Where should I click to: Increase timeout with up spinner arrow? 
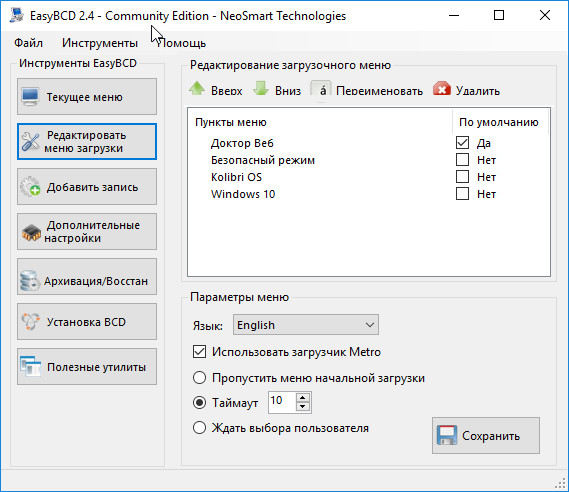303,398
